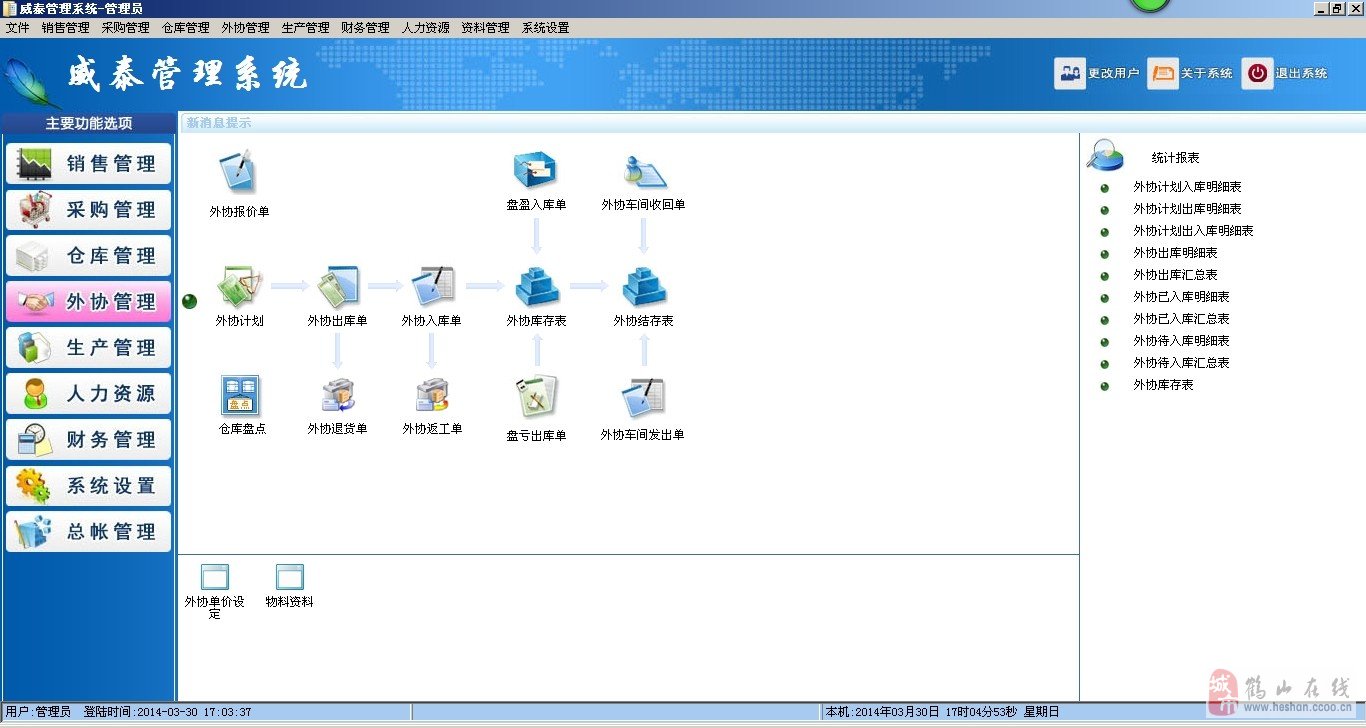Open the 外协单价设定 icon
This screenshot has width=1366, height=728.
pos(215,578)
